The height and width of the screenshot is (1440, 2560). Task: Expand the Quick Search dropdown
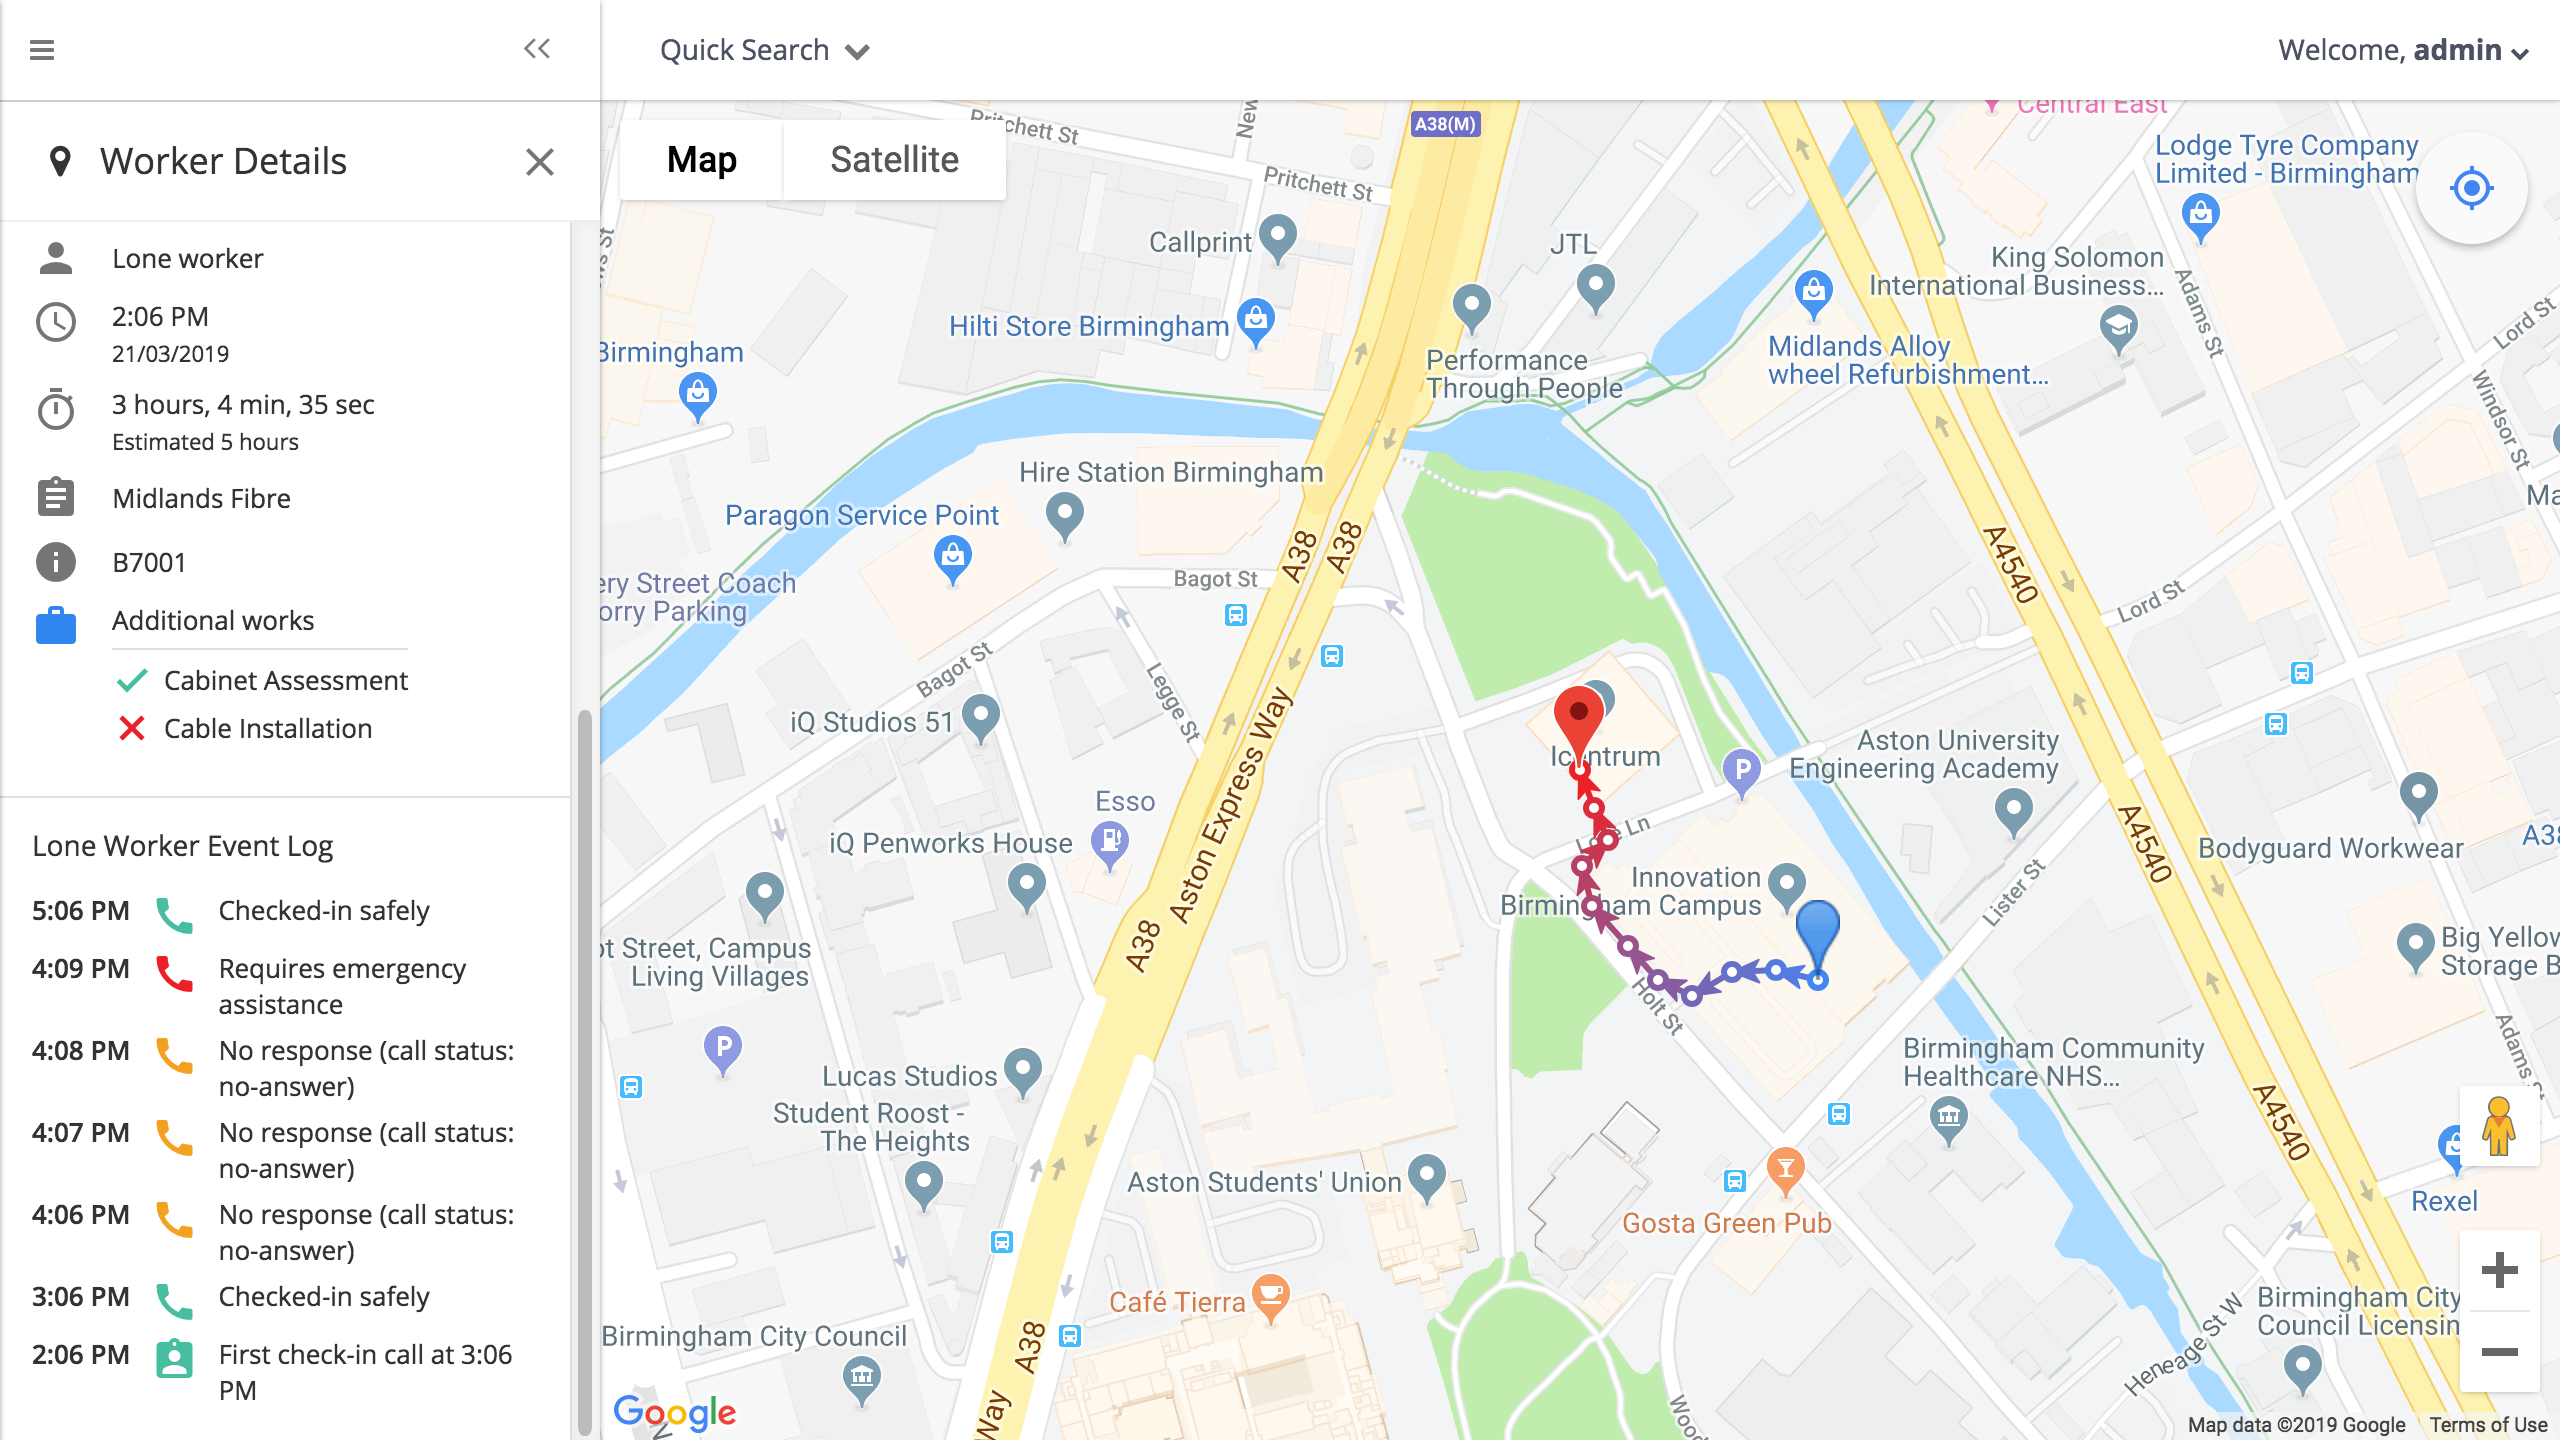point(765,50)
